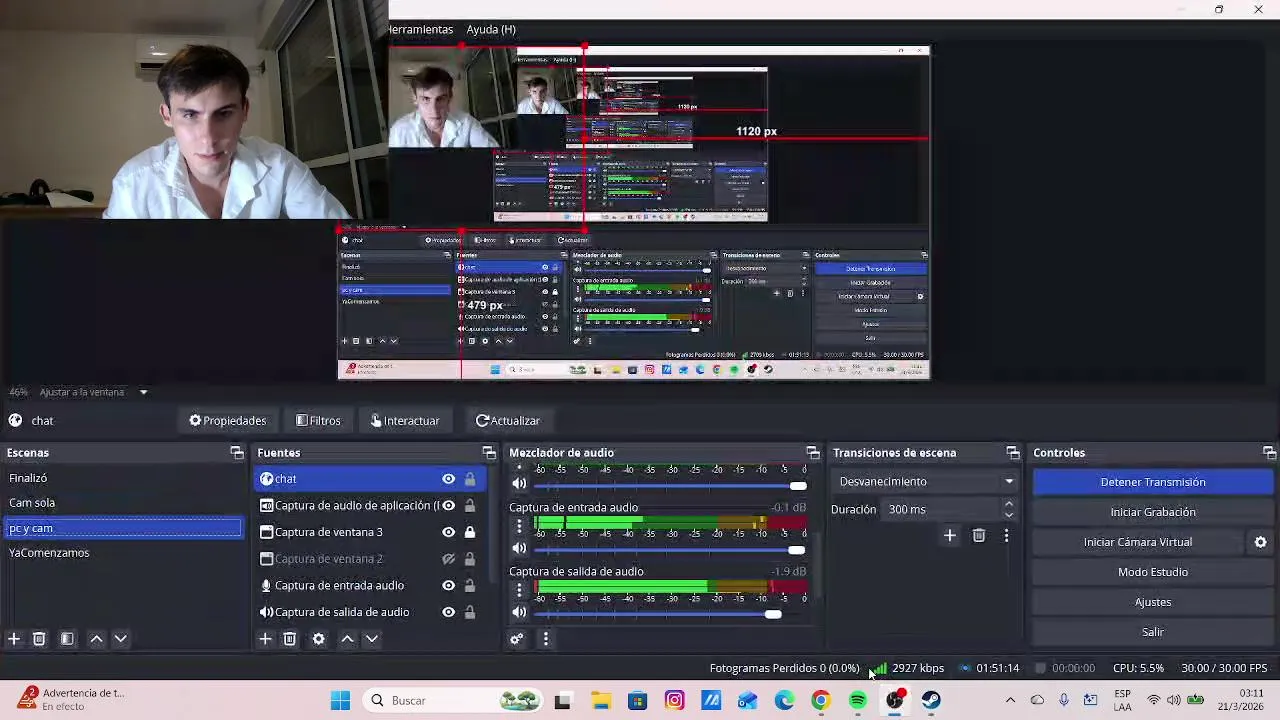Viewport: 1280px width, 720px height.
Task: Open Ajustes settings
Action: (x=1153, y=602)
